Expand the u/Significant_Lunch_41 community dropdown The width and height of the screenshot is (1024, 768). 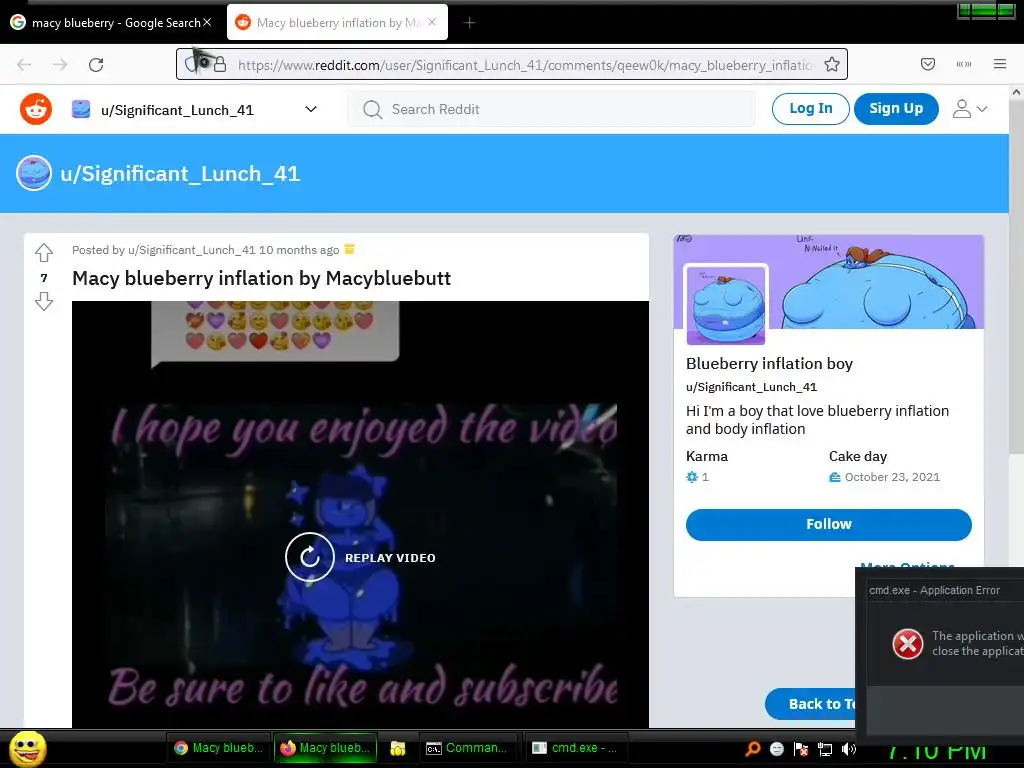click(311, 109)
